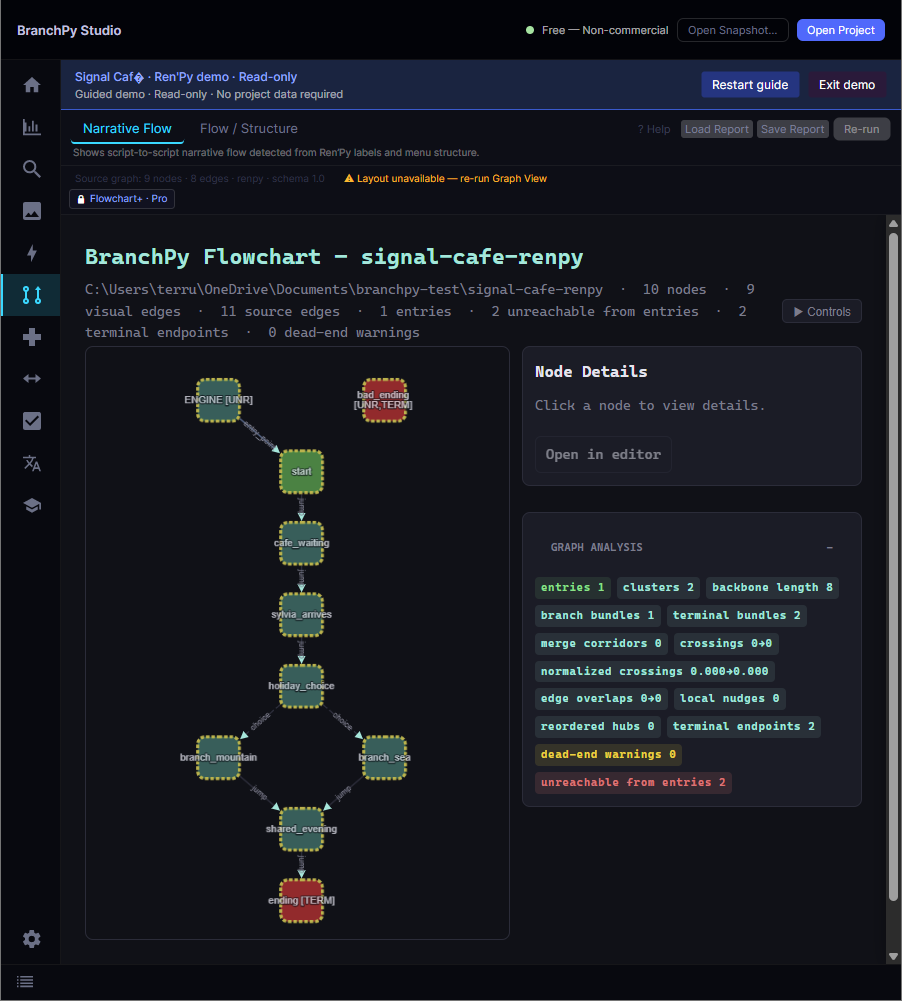Click the Open Project button

841,30
